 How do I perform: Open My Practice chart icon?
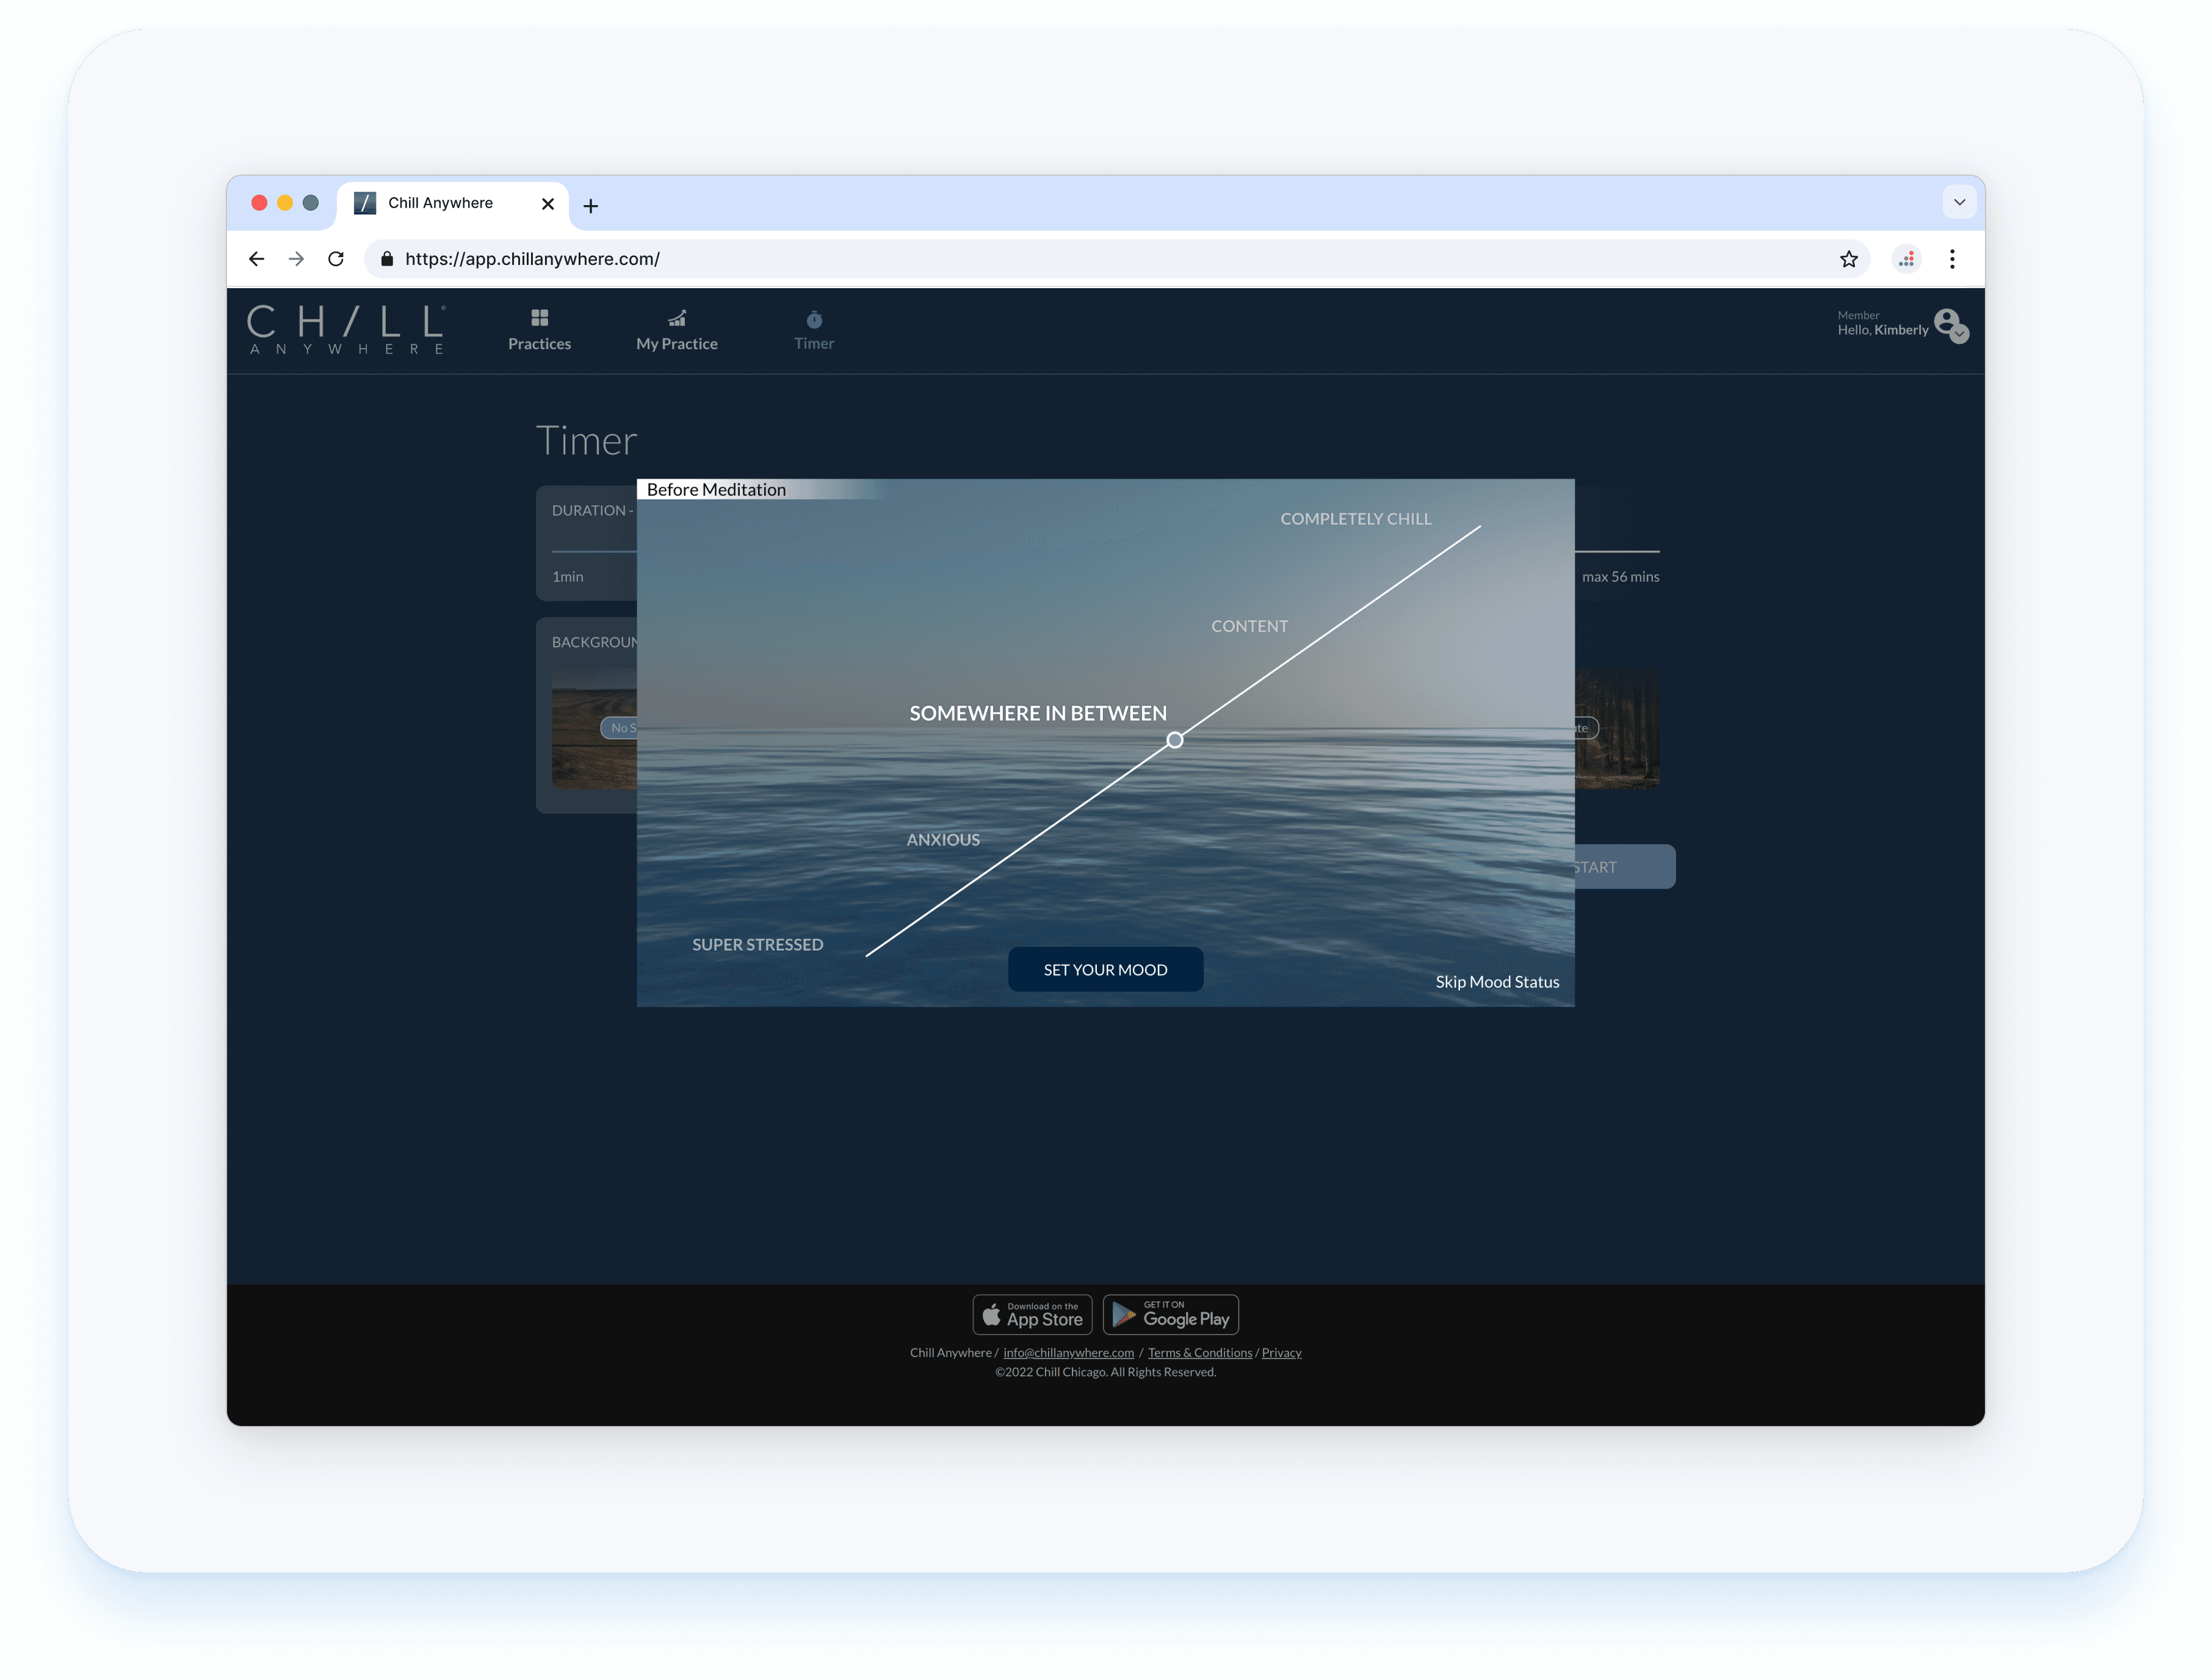(677, 318)
